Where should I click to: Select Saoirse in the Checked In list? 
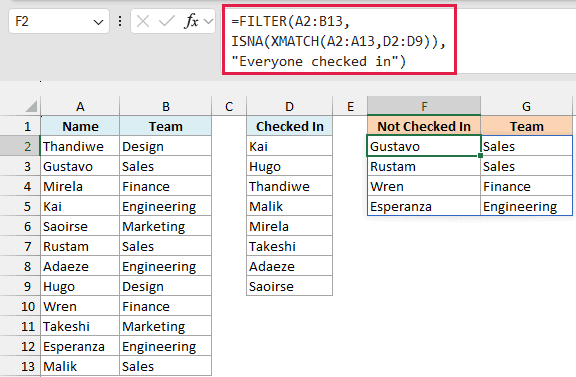coord(289,286)
